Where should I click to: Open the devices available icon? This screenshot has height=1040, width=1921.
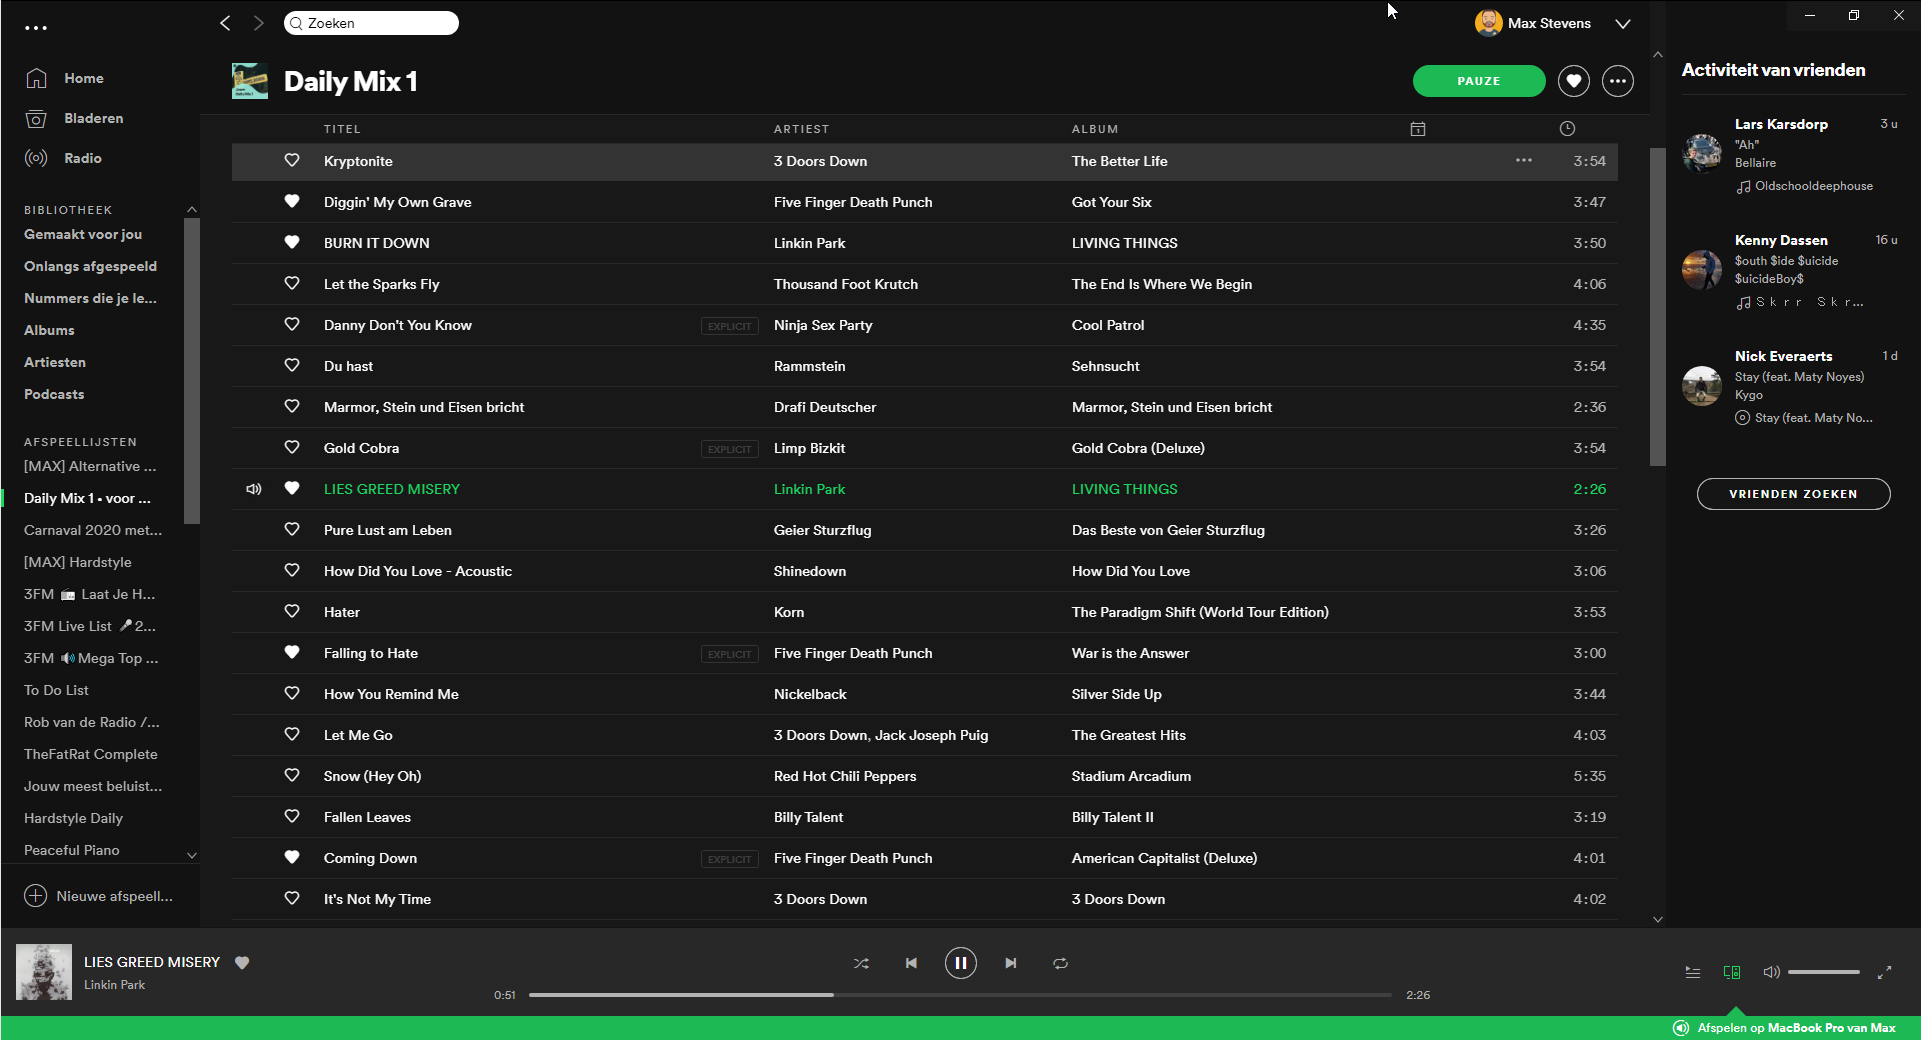(1732, 972)
